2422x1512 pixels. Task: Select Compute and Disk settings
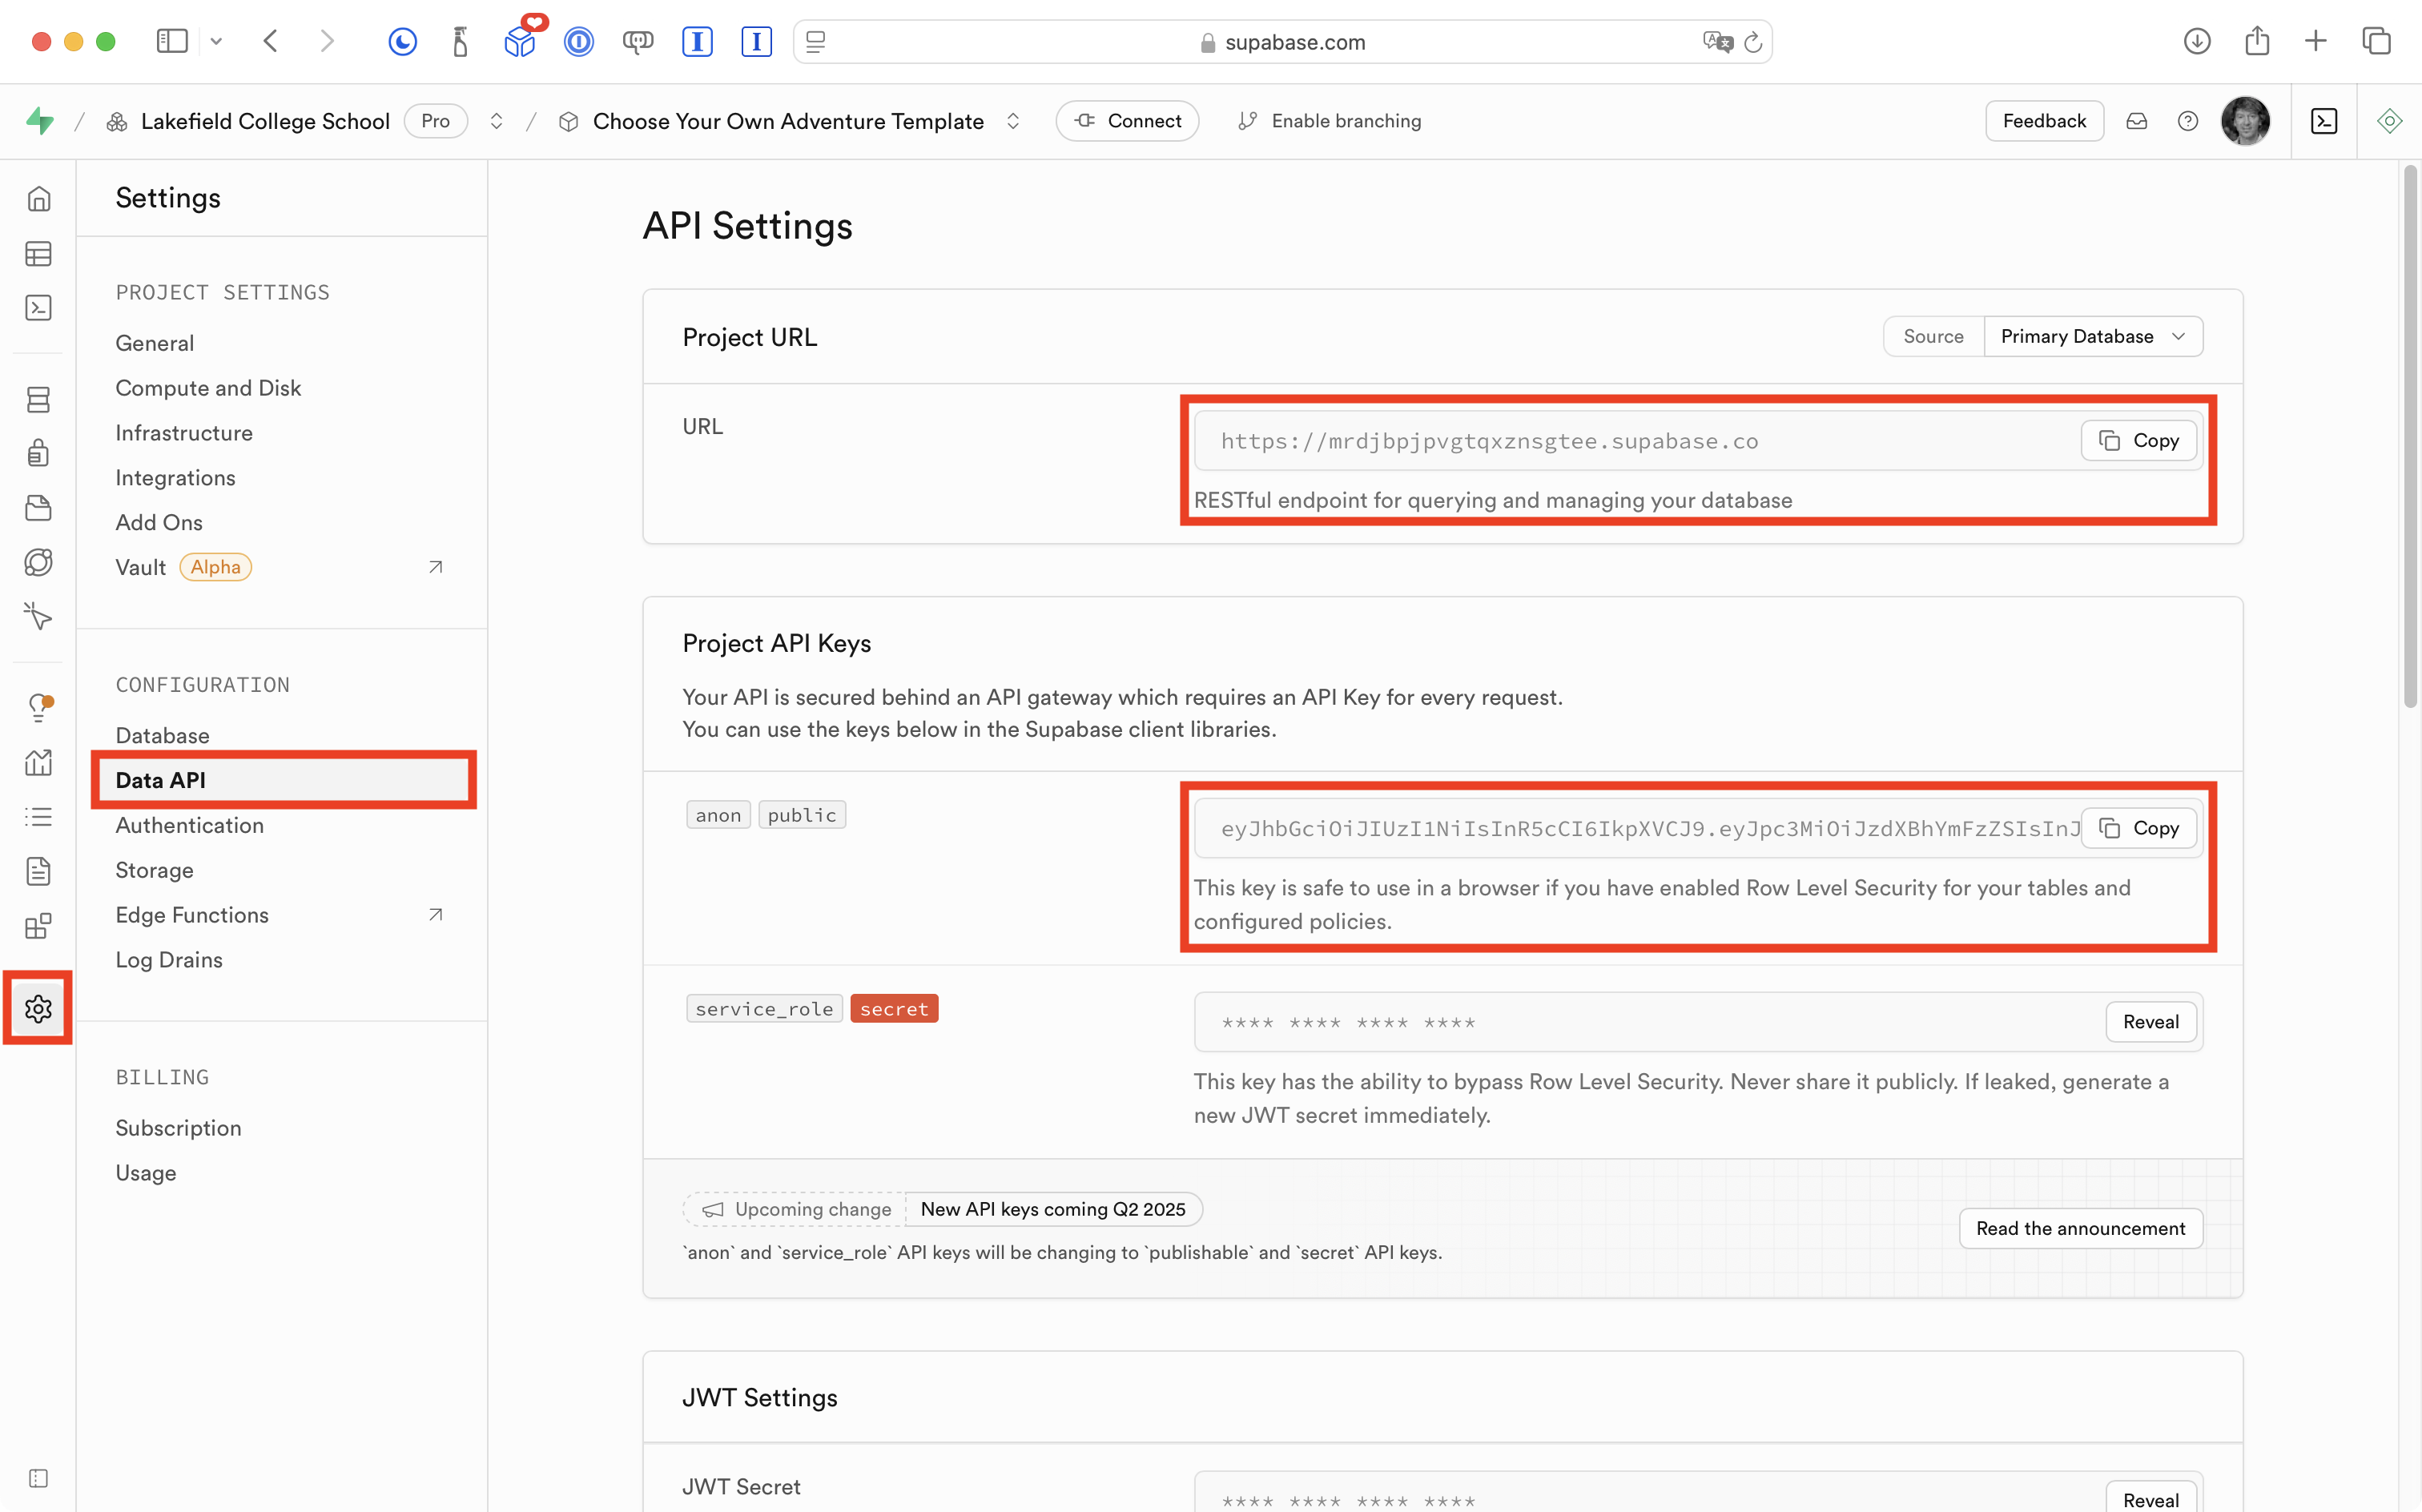tap(208, 388)
